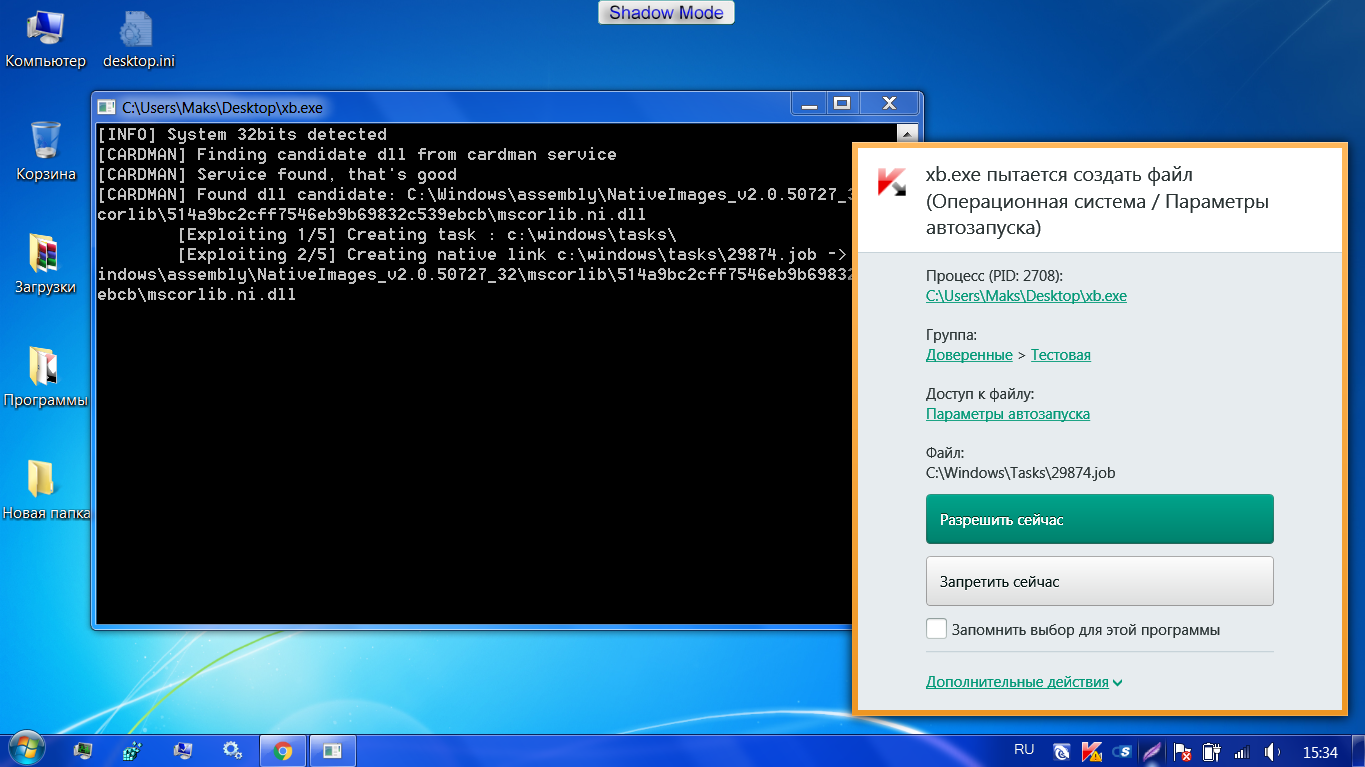Viewport: 1365px width, 767px height.
Task: Click the 'Shadow Mode' button at top
Action: click(x=666, y=13)
